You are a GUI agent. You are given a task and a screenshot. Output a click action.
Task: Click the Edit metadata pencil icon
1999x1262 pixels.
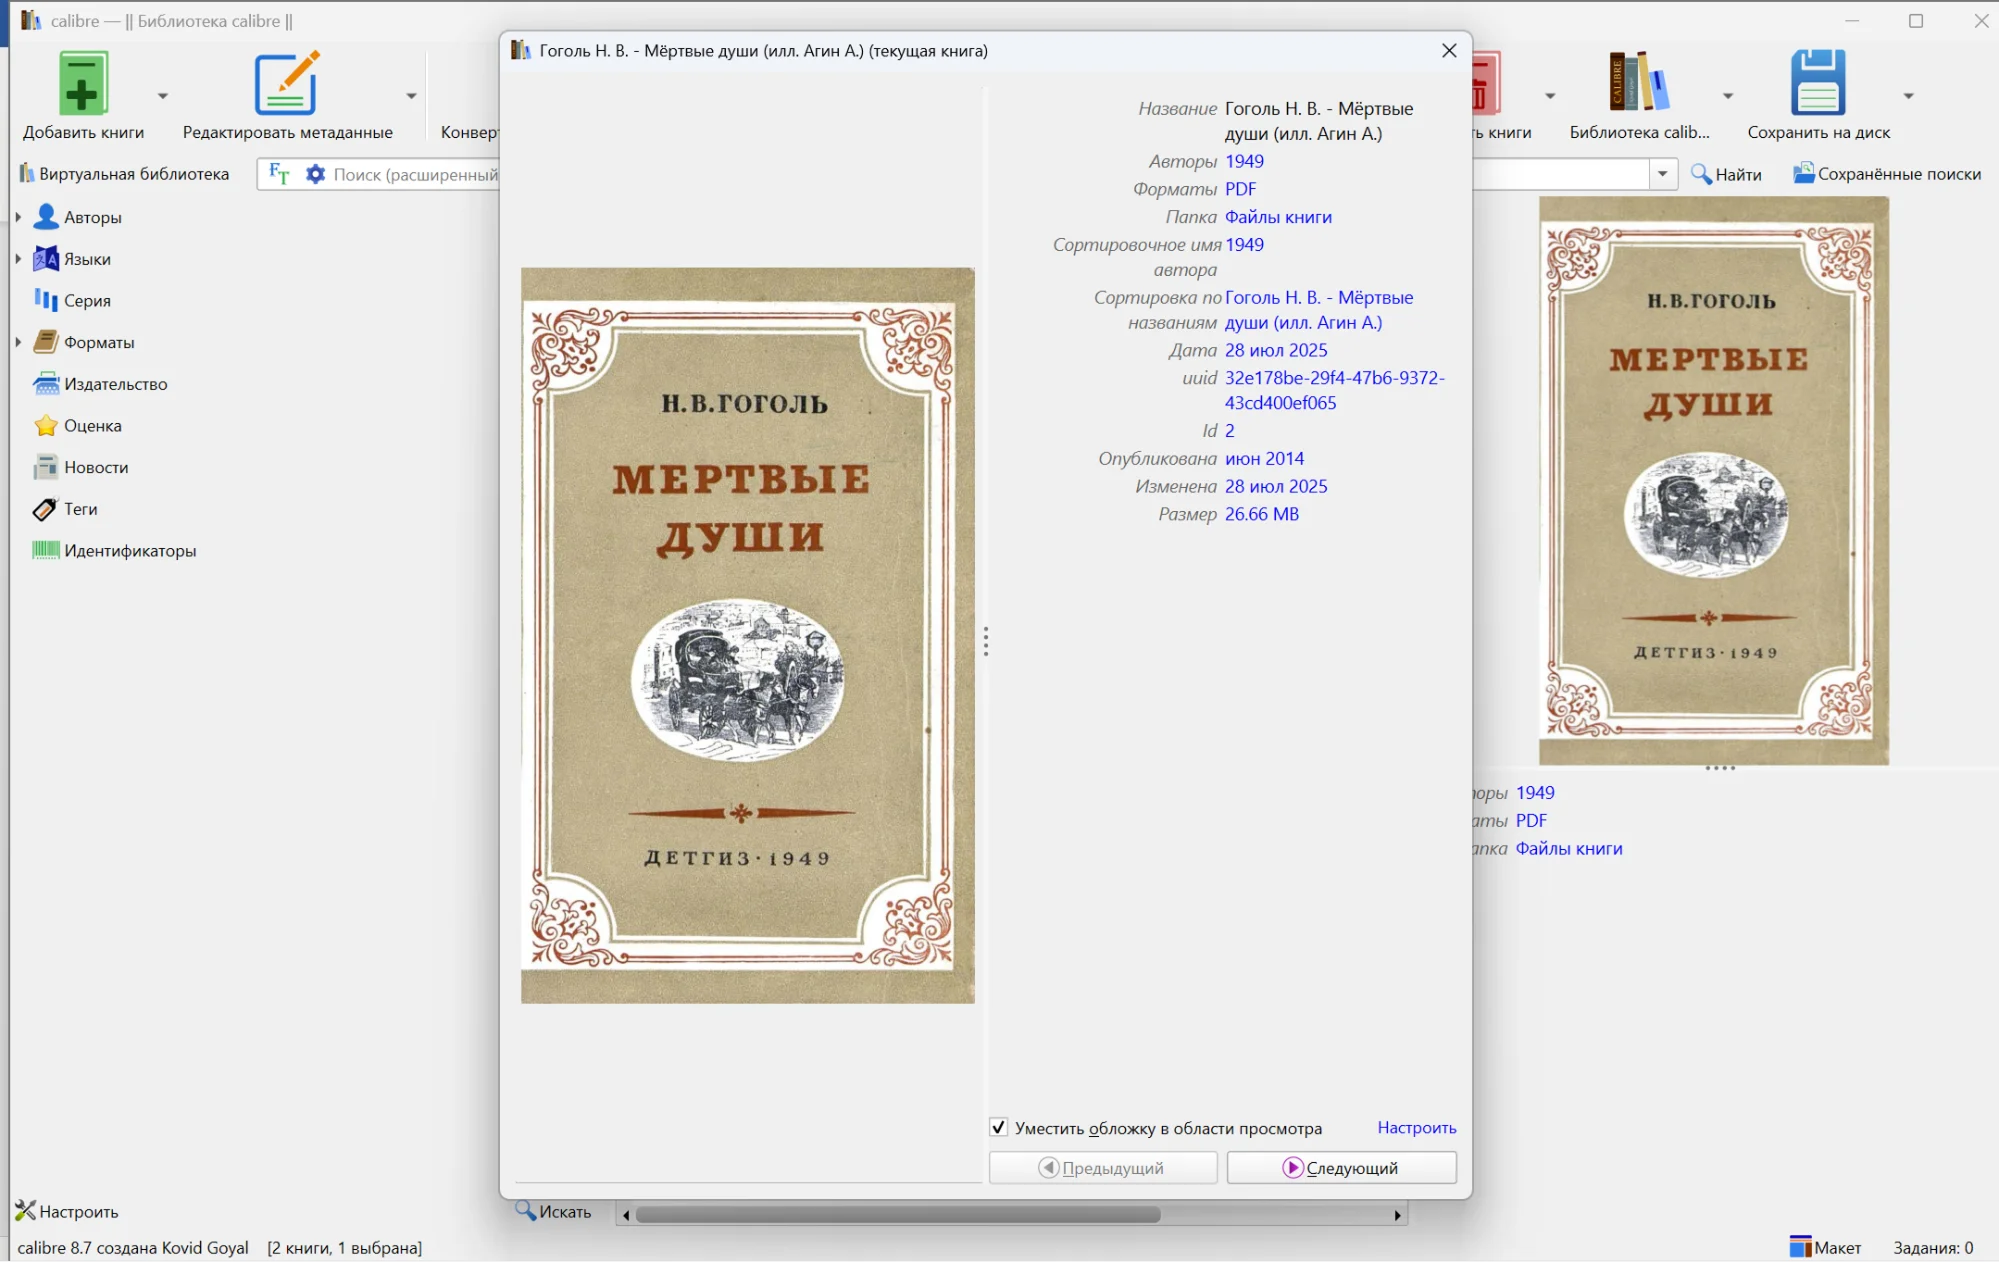point(287,84)
